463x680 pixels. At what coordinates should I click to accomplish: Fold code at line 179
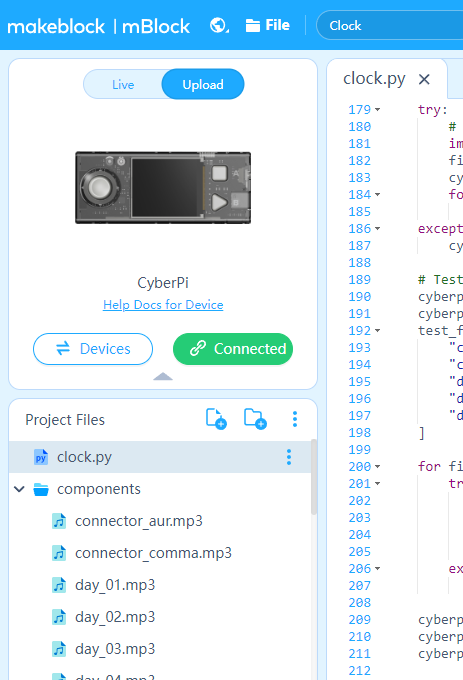tap(378, 110)
